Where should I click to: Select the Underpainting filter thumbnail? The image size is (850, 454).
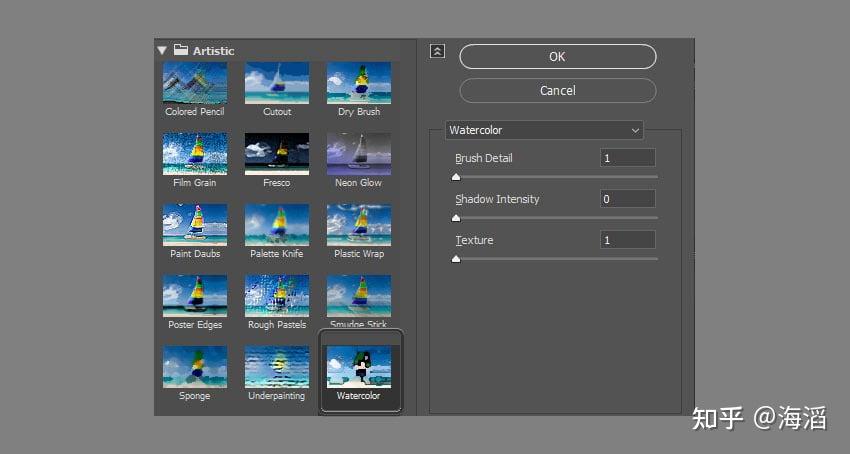[277, 367]
